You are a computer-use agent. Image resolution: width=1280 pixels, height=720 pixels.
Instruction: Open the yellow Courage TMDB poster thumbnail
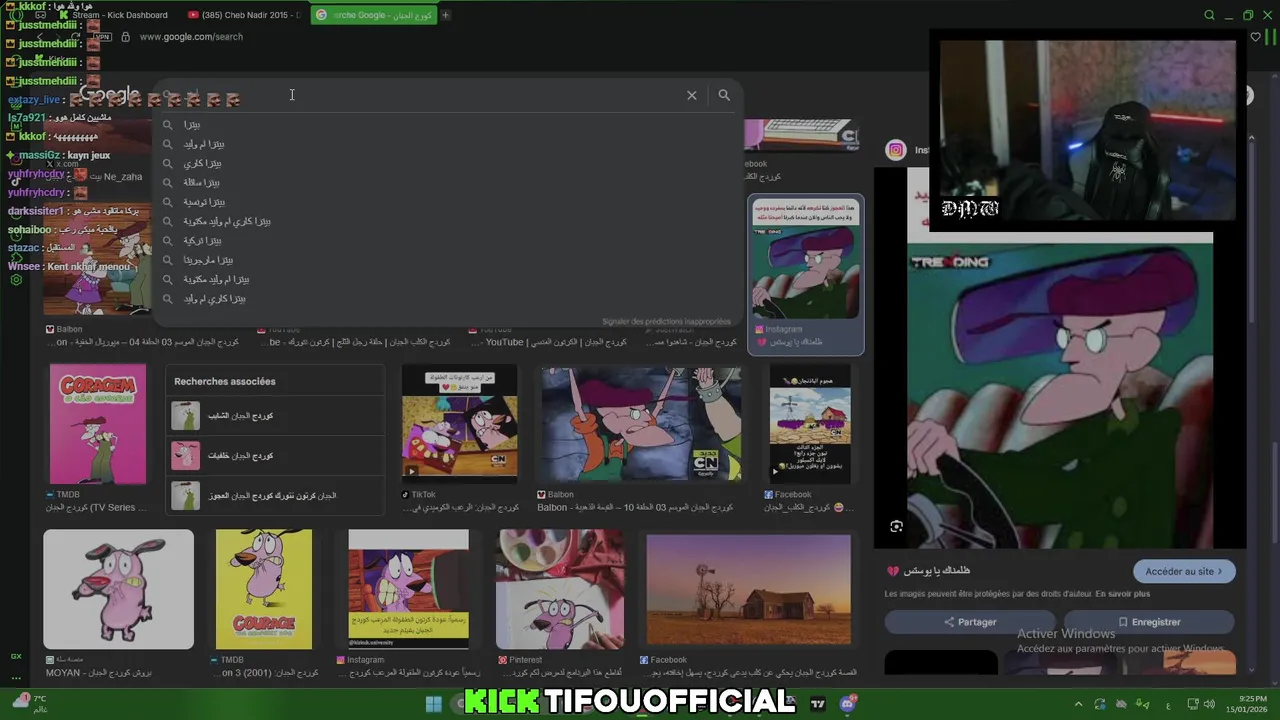pos(264,589)
